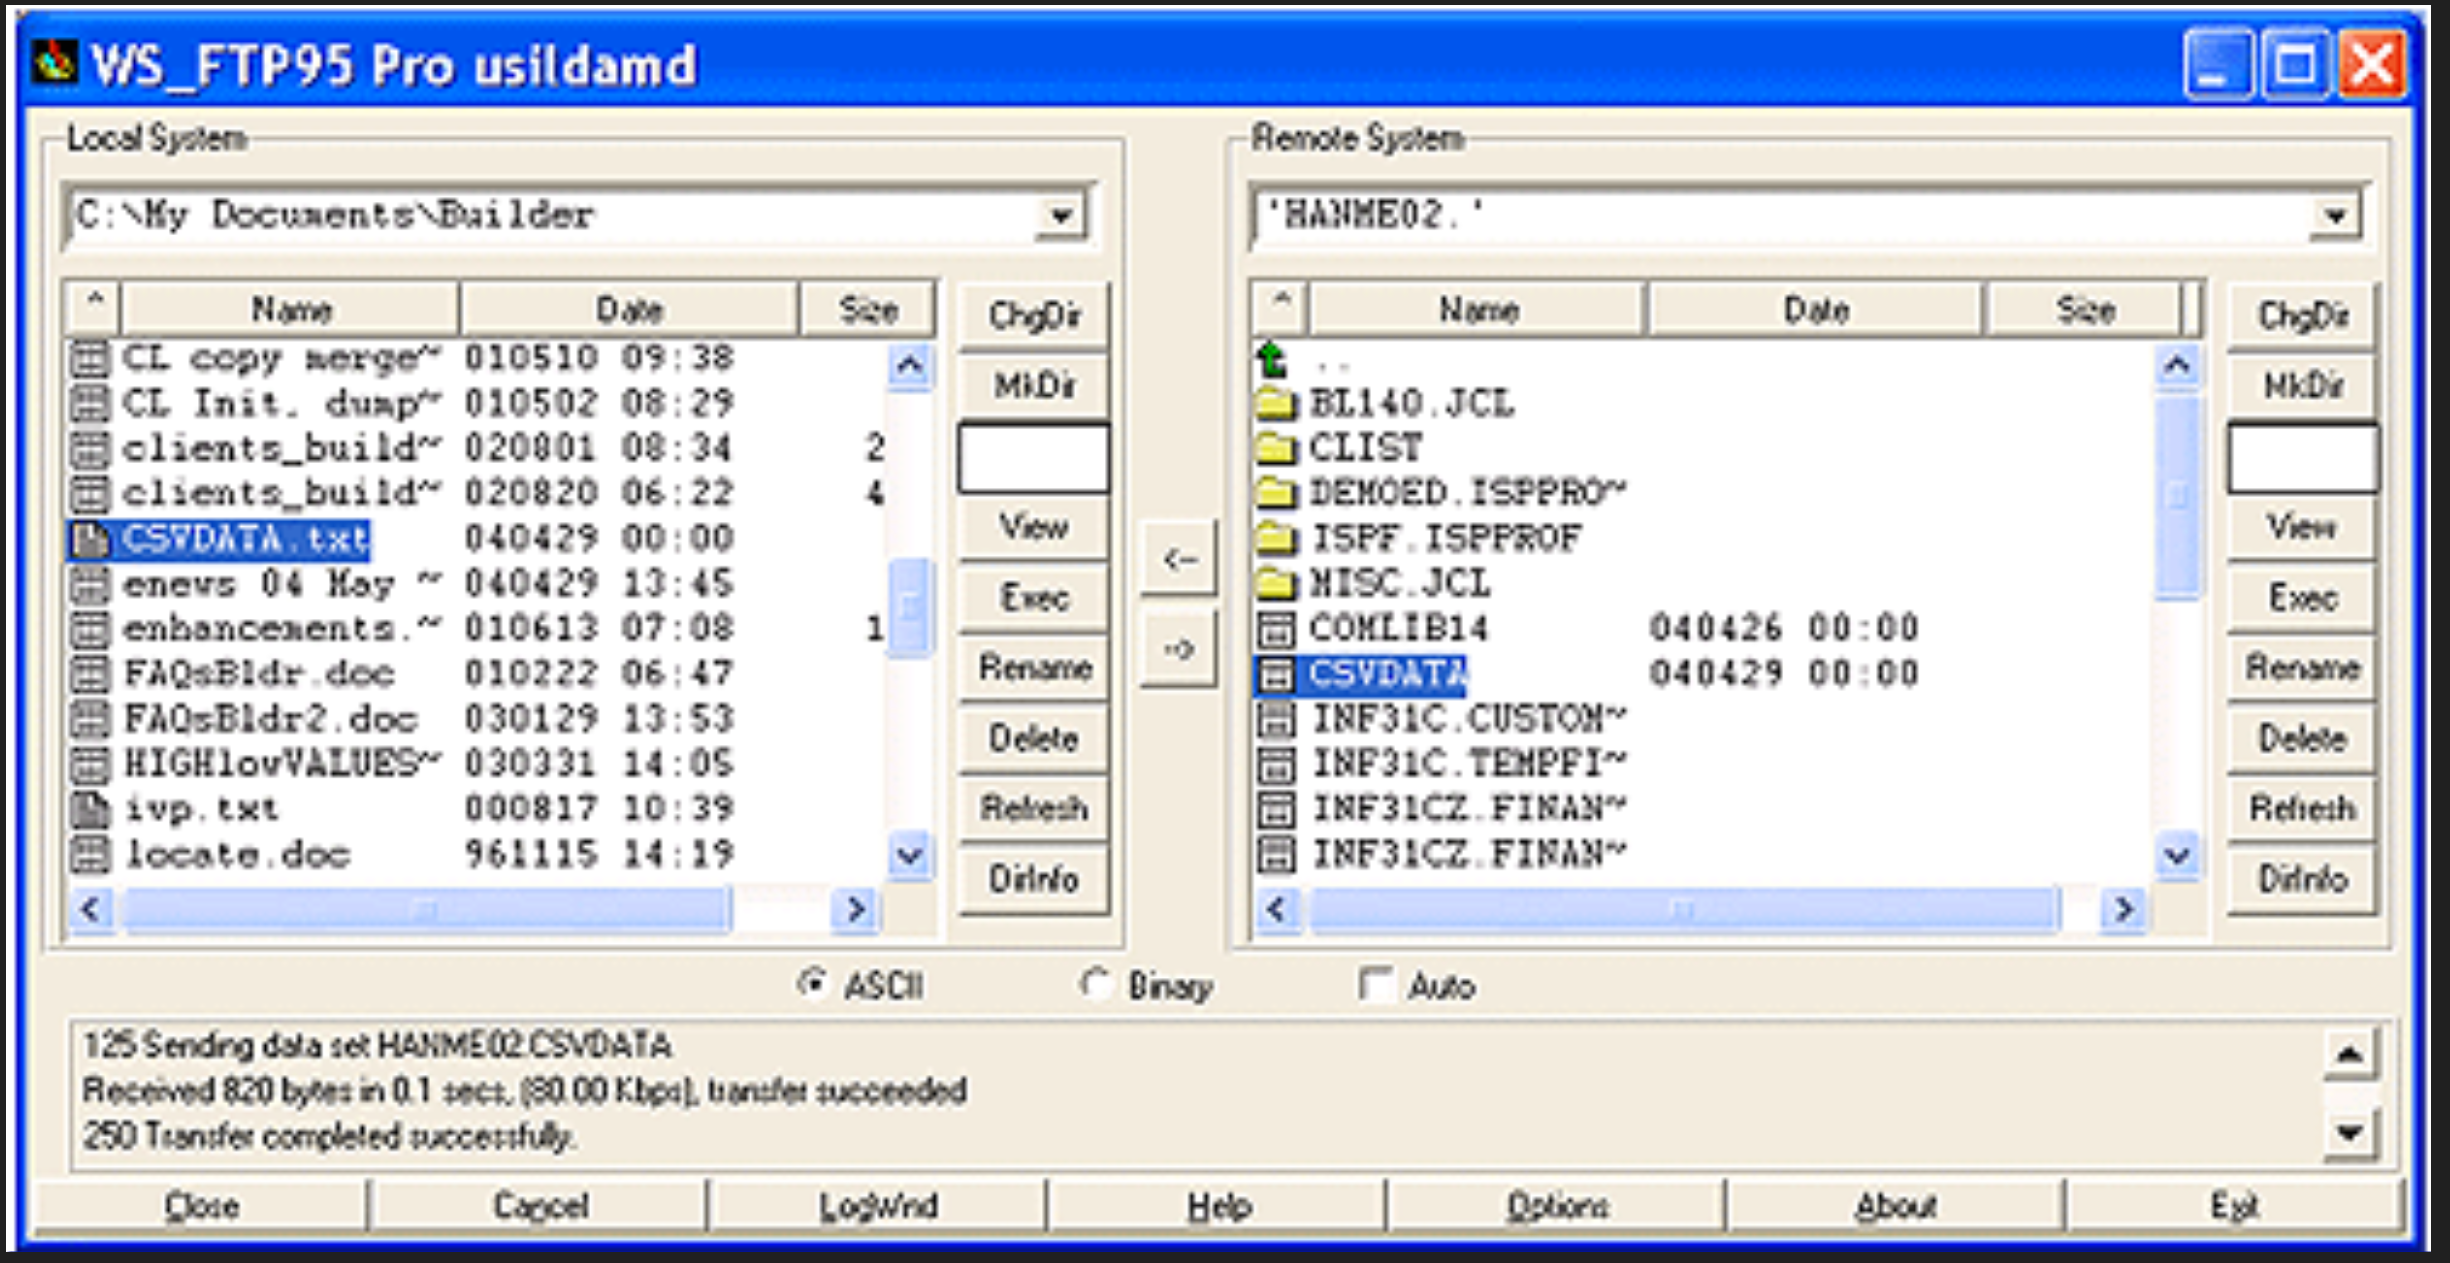Click the right-arrow upload transfer button
The width and height of the screenshot is (2450, 1263).
1180,651
